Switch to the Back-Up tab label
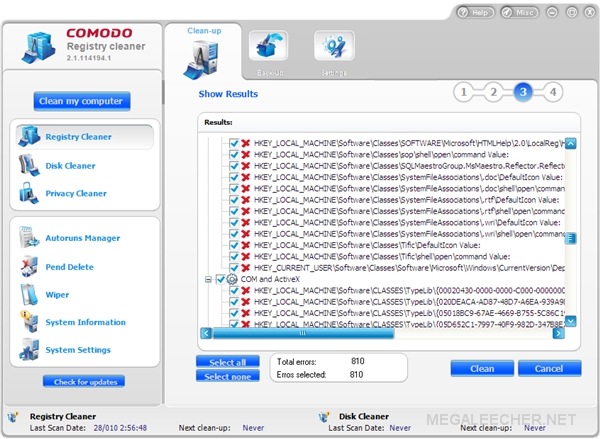Image resolution: width=600 pixels, height=439 pixels. click(x=270, y=73)
